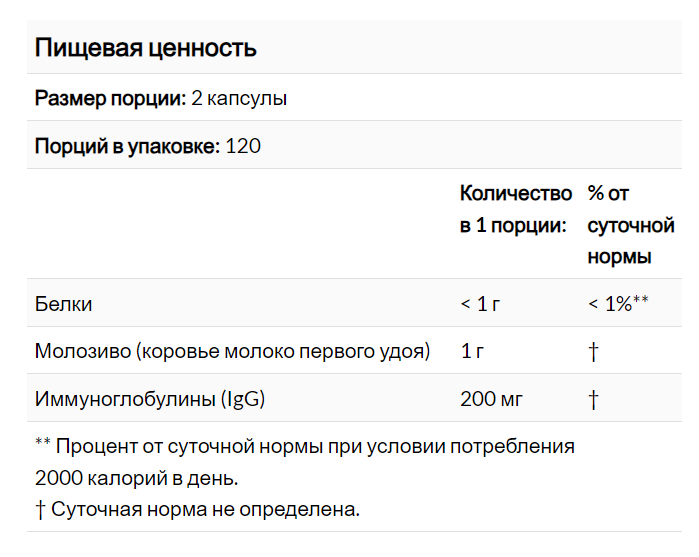Viewport: 699px width, 557px height.
Task: Select the 'Порций в упаковке:' label
Action: click(x=127, y=146)
